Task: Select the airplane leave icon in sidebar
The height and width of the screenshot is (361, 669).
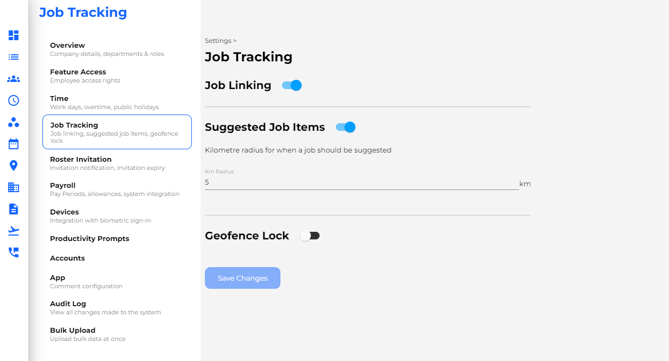Action: tap(14, 231)
